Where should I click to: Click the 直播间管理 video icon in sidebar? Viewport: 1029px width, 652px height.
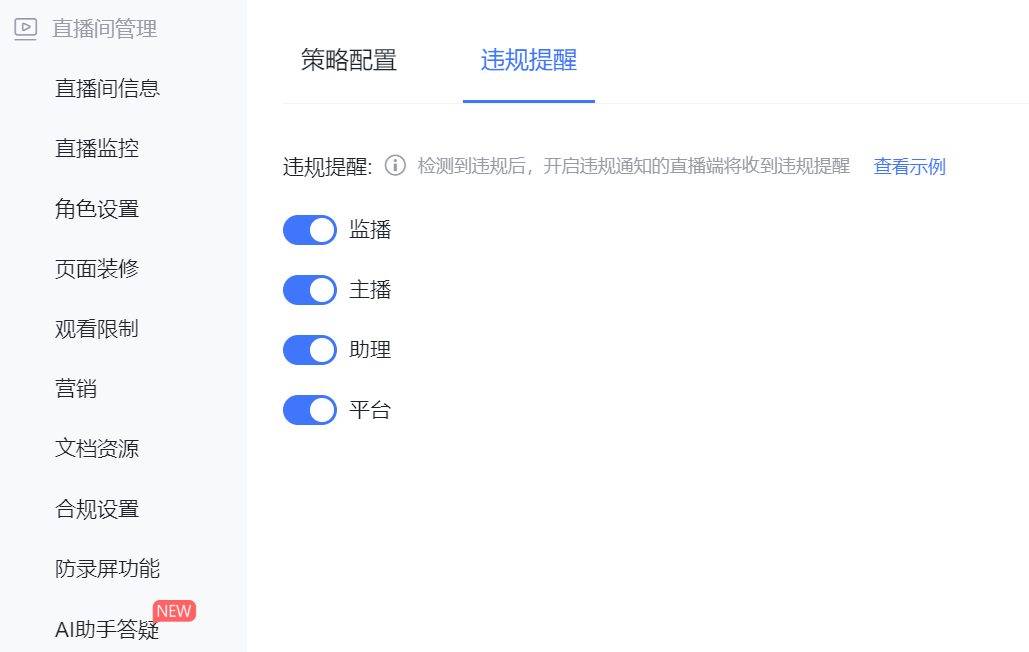[x=26, y=29]
